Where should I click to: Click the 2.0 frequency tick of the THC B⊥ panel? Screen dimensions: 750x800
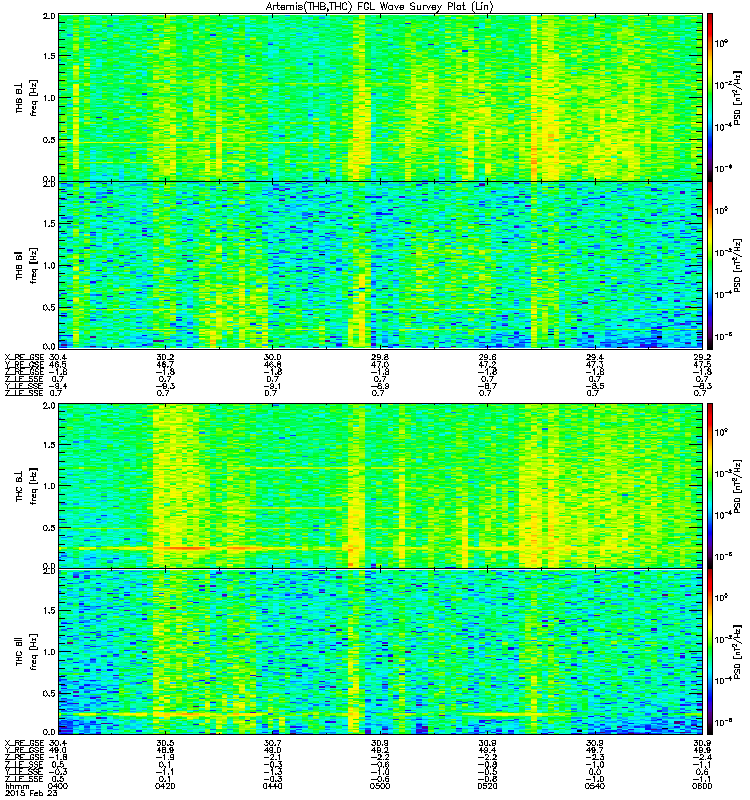pyautogui.click(x=49, y=406)
